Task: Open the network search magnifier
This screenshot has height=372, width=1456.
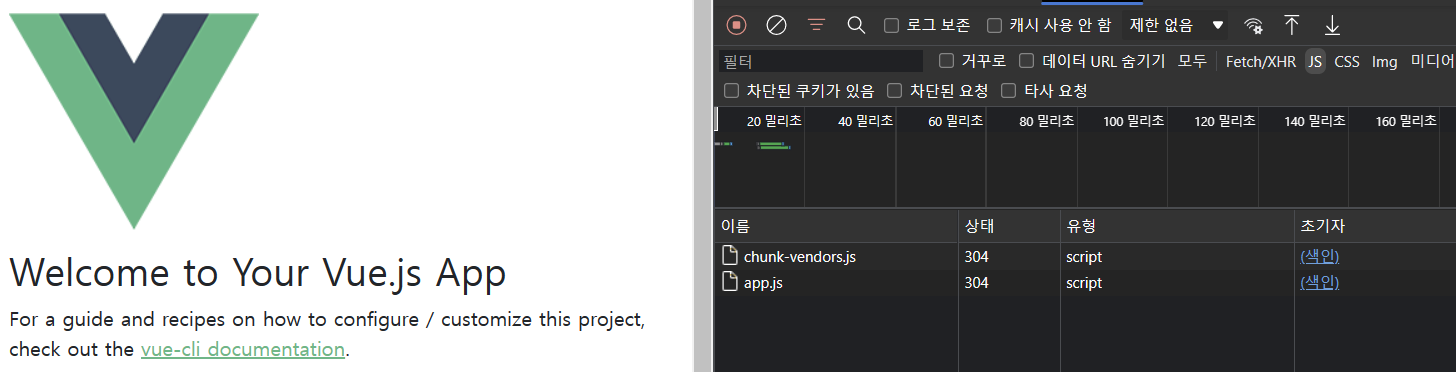Action: click(x=856, y=25)
